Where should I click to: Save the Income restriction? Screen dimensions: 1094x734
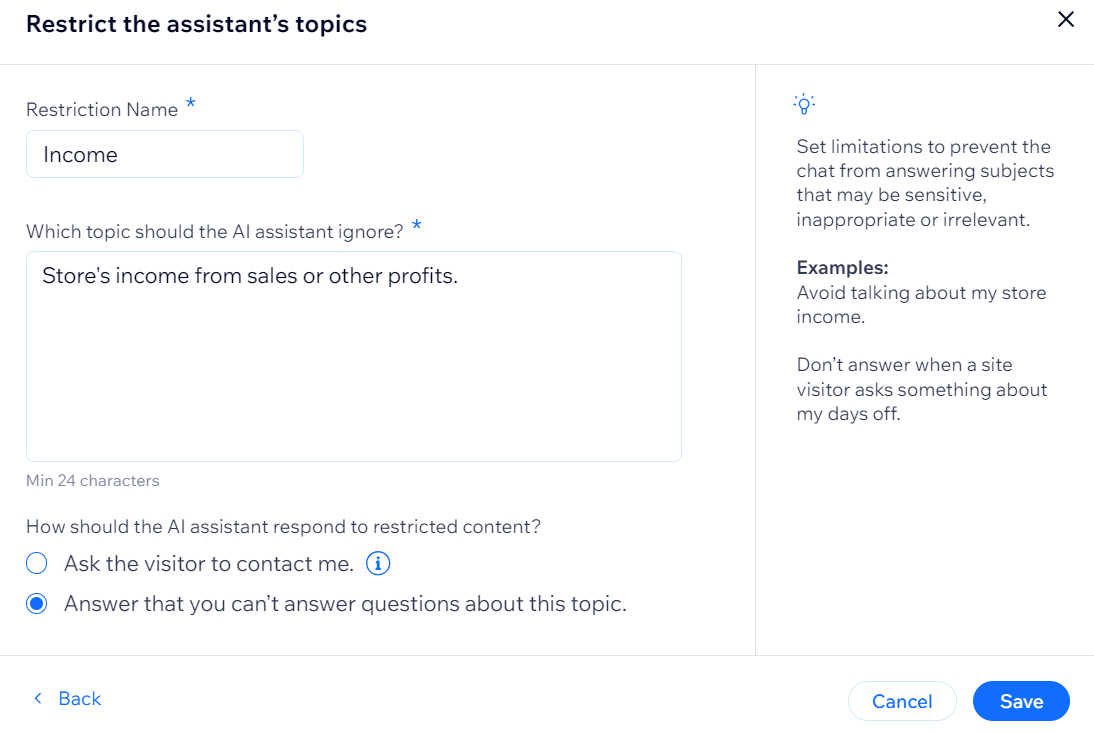pos(1021,701)
